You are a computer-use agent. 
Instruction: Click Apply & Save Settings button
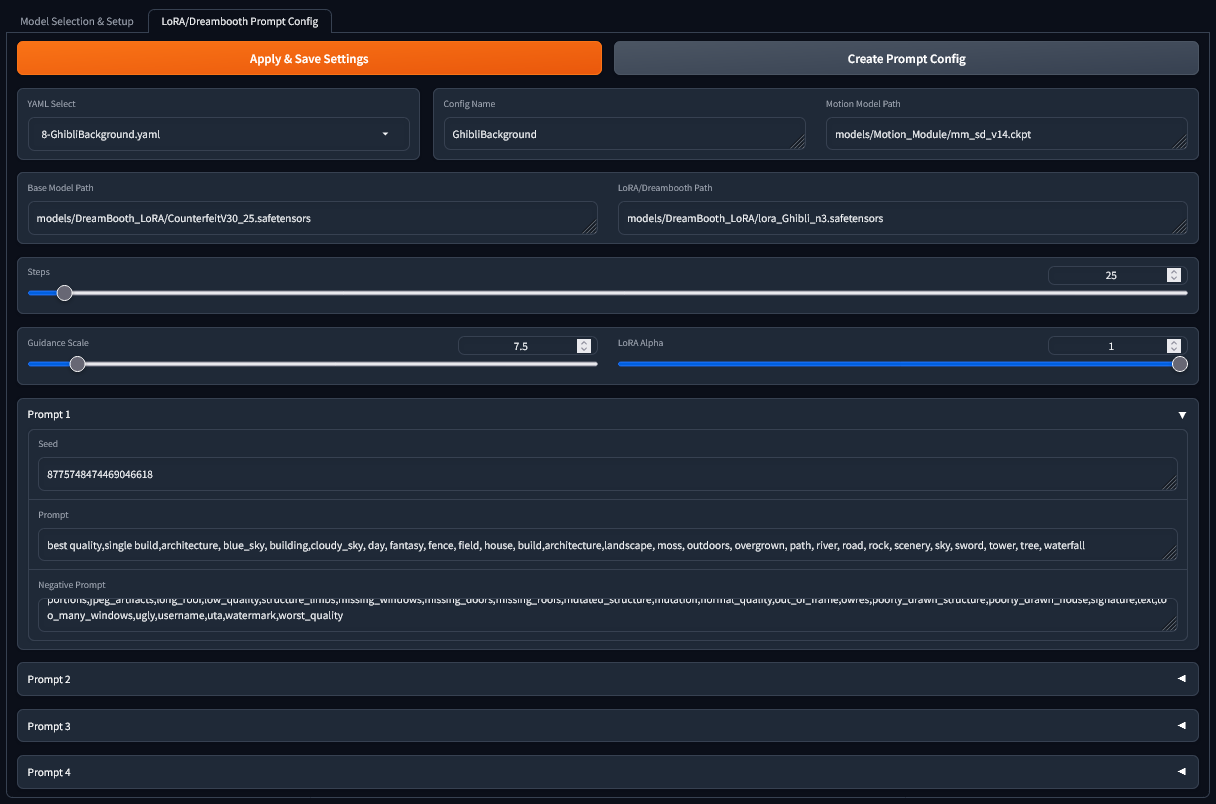pos(309,59)
